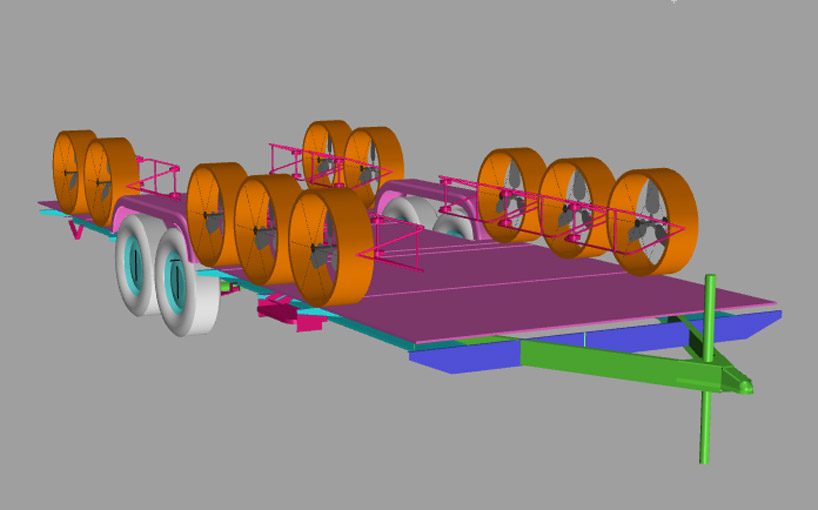Select the far-left orange fan at trailer rear

click(x=70, y=171)
